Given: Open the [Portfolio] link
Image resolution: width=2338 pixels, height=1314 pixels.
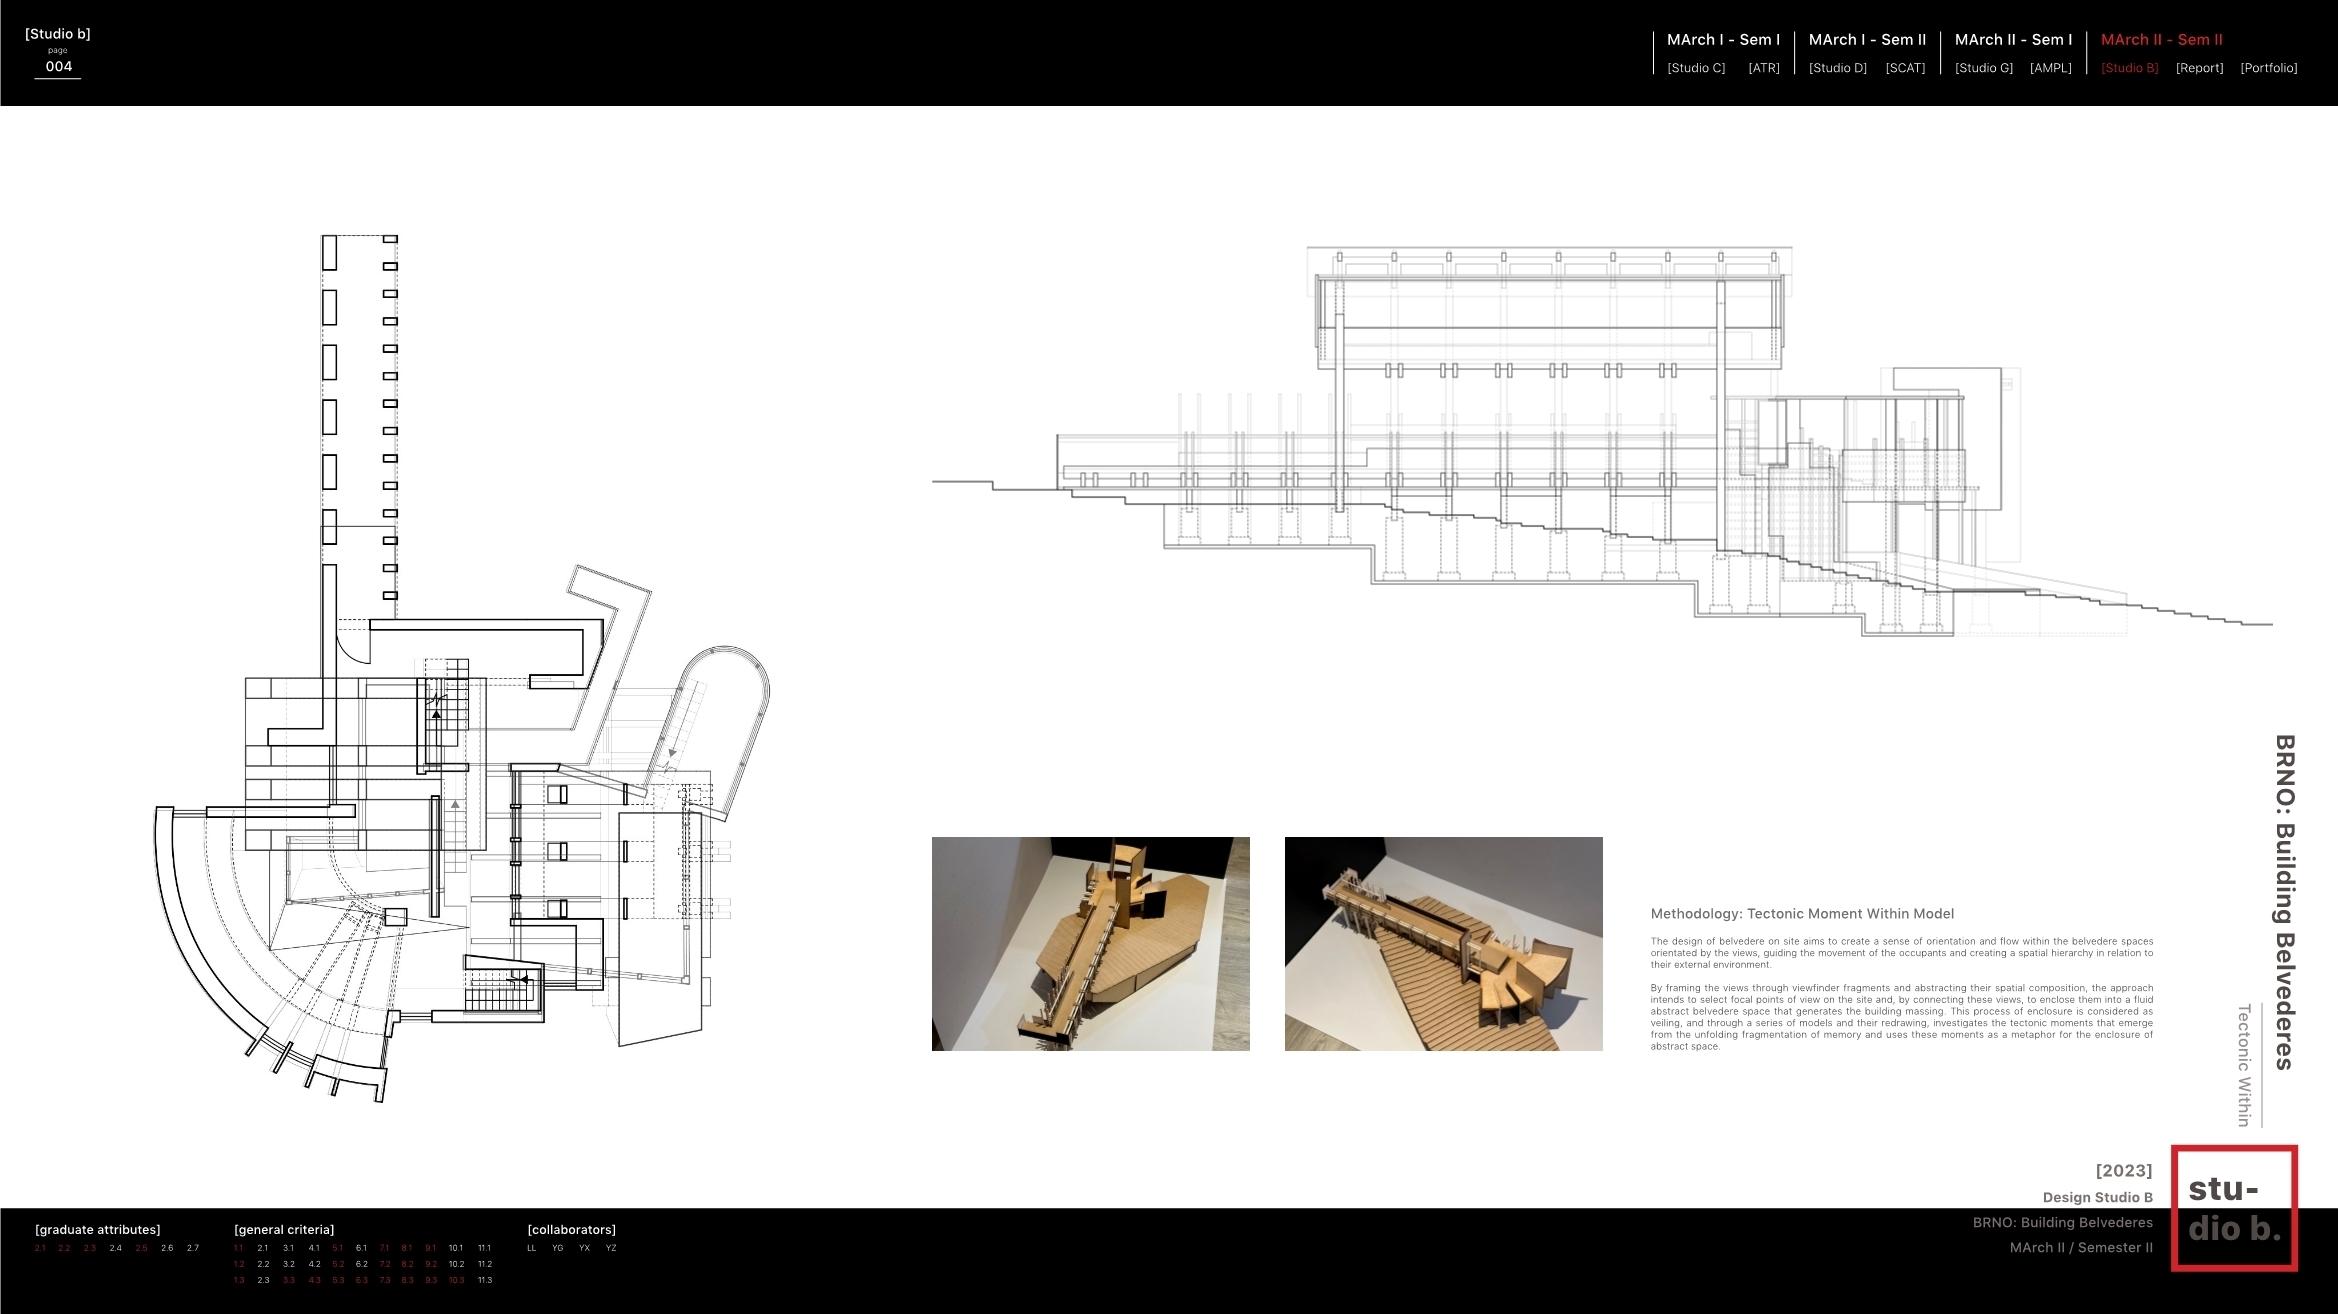Looking at the screenshot, I should tap(2268, 68).
